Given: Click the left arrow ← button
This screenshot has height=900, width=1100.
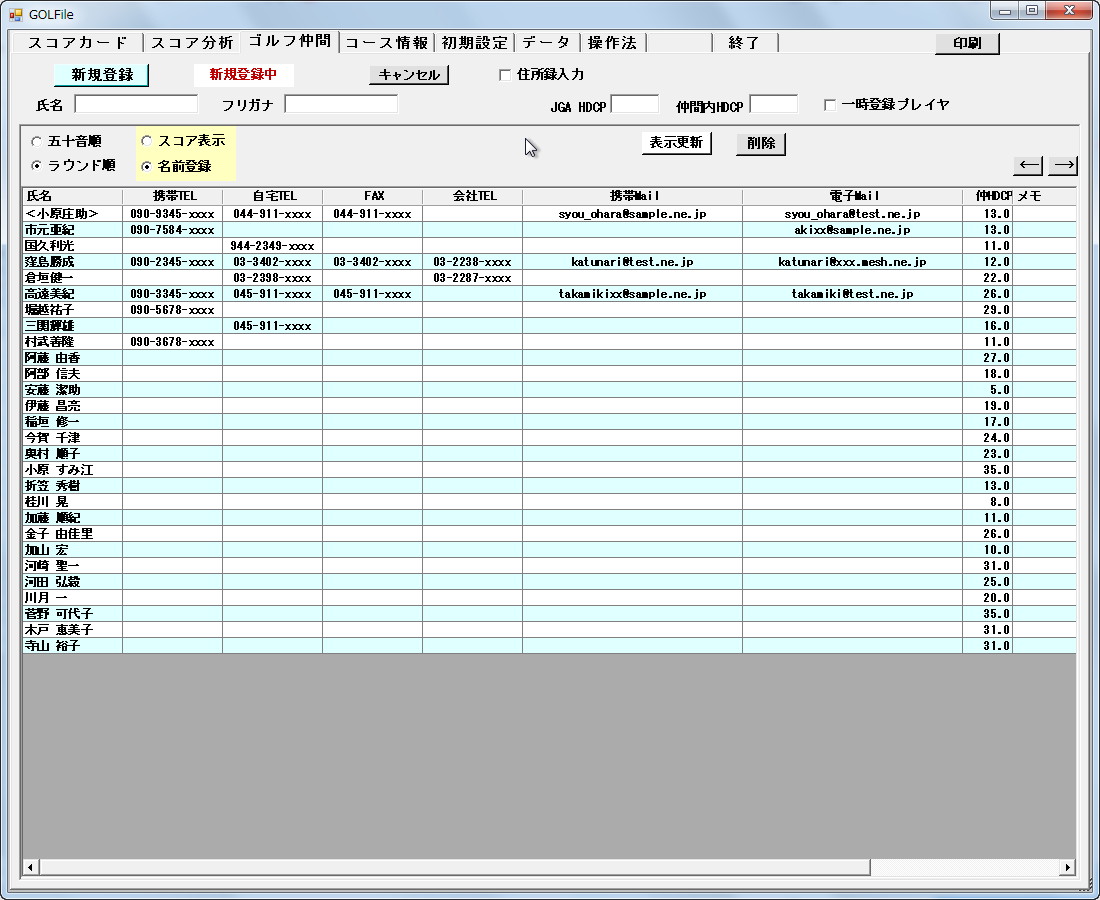Looking at the screenshot, I should 1028,165.
